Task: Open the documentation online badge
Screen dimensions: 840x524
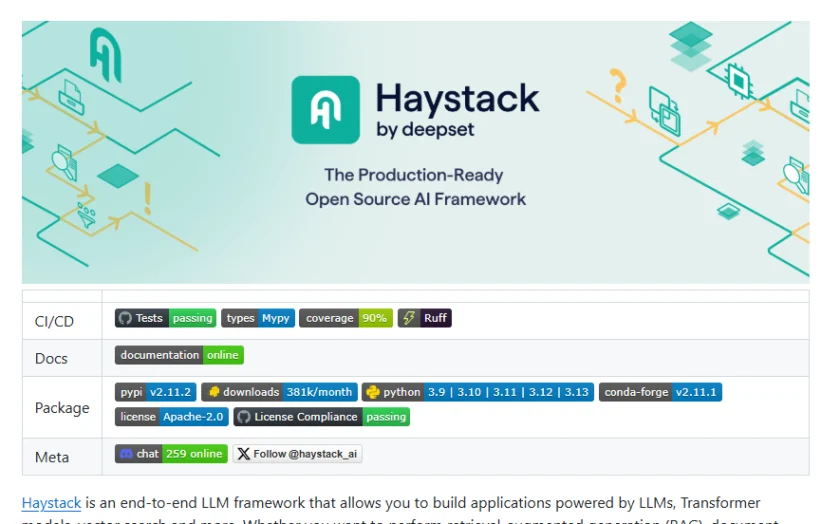Action: coord(179,355)
